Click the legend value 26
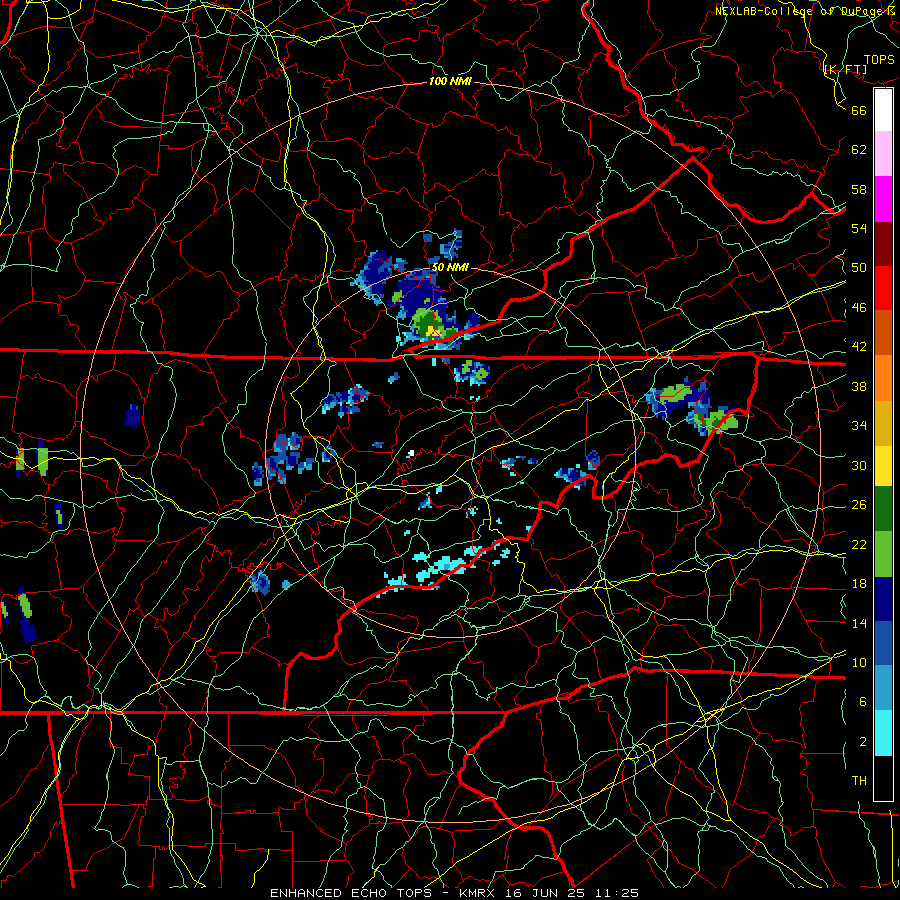 859,505
